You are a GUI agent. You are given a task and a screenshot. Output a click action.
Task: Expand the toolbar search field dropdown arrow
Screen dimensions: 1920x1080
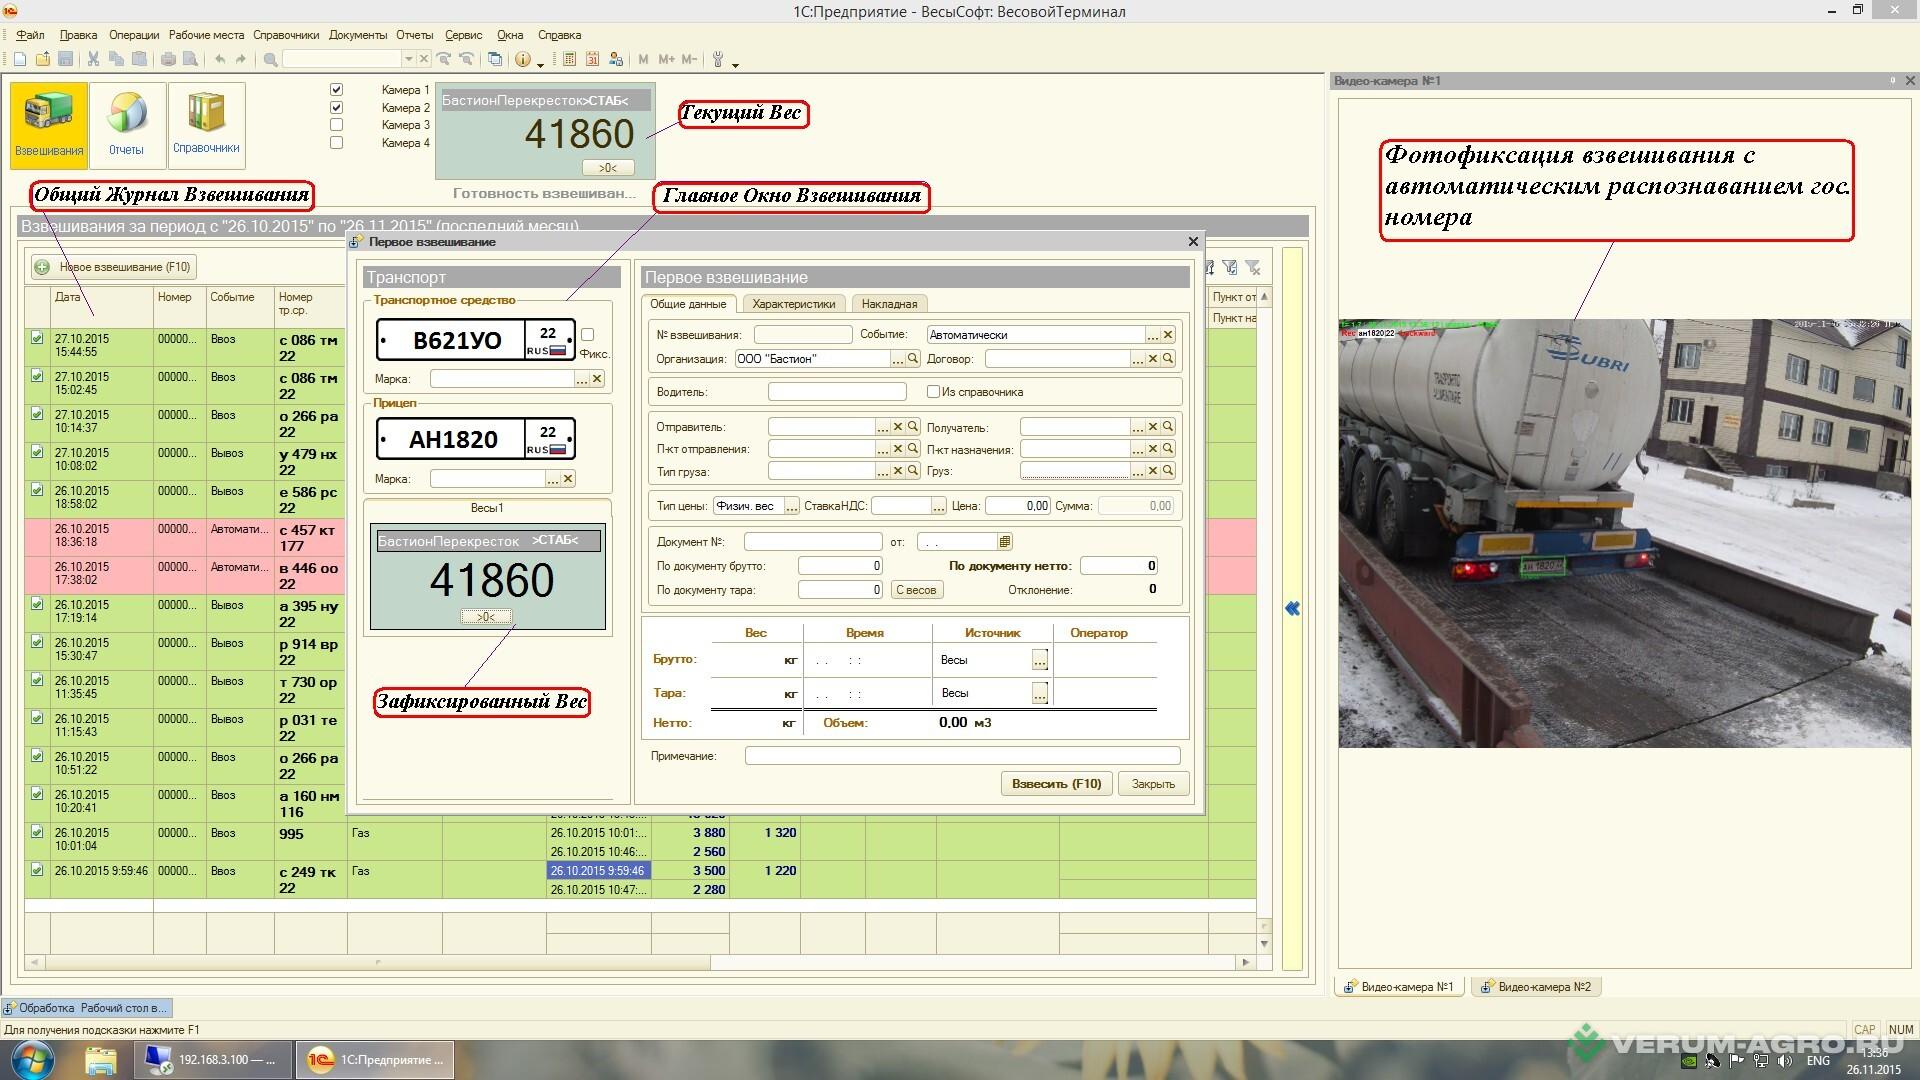click(408, 60)
